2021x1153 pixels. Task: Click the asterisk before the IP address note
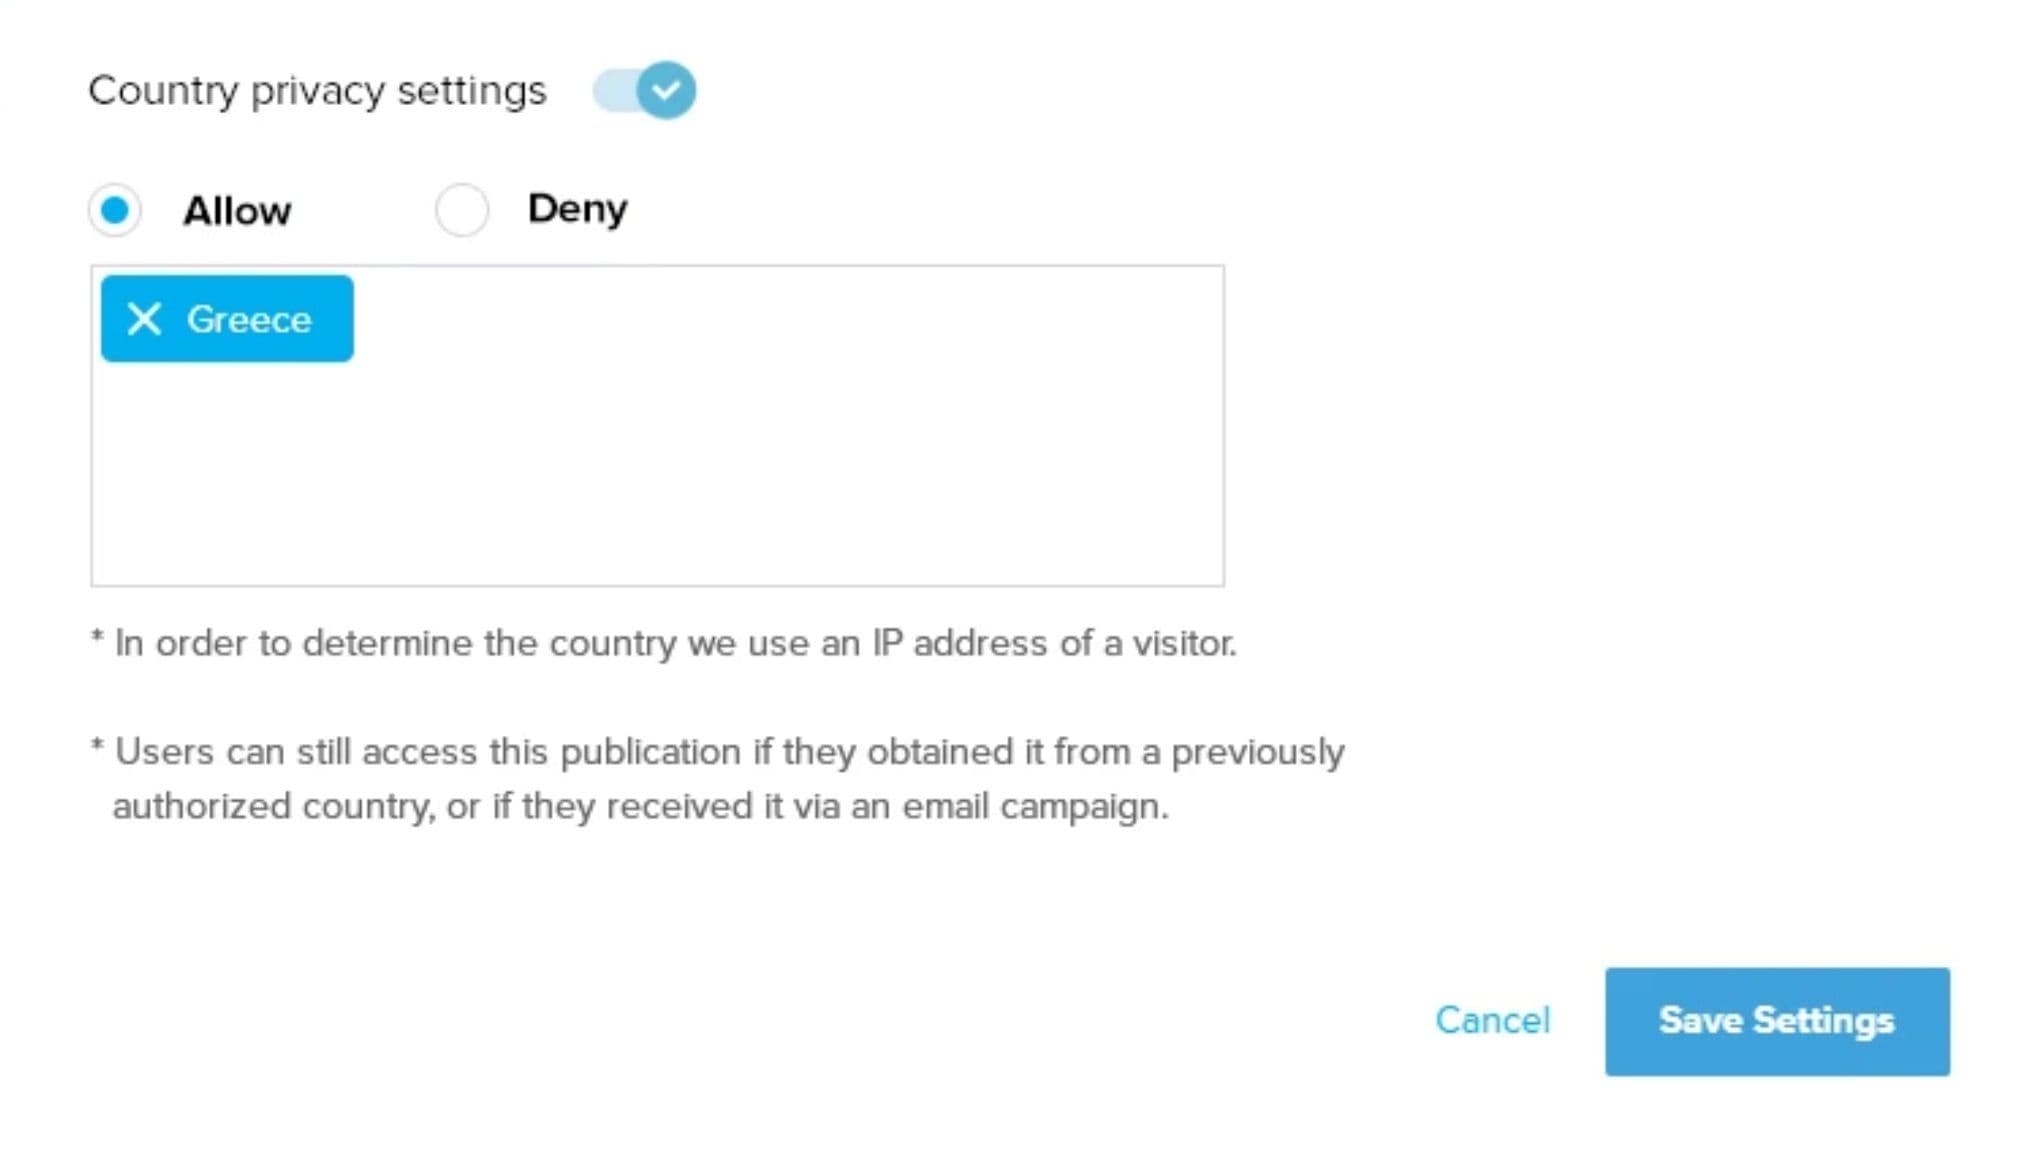pos(97,638)
